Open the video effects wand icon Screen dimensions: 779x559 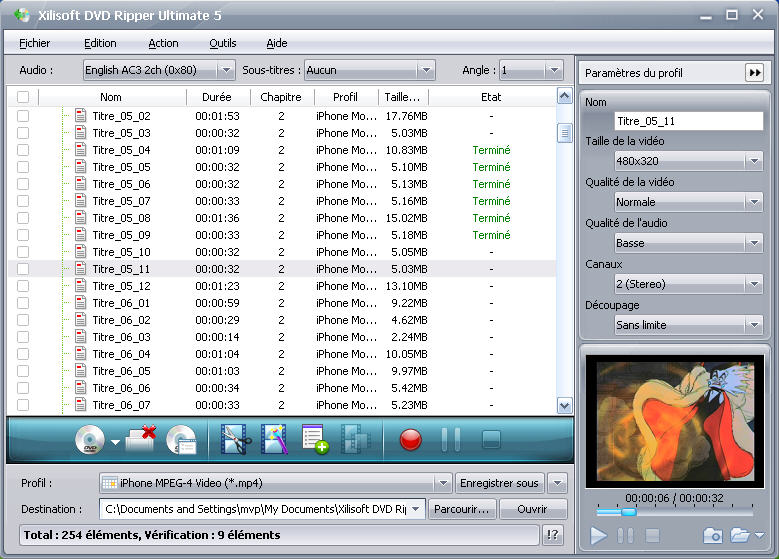click(275, 439)
